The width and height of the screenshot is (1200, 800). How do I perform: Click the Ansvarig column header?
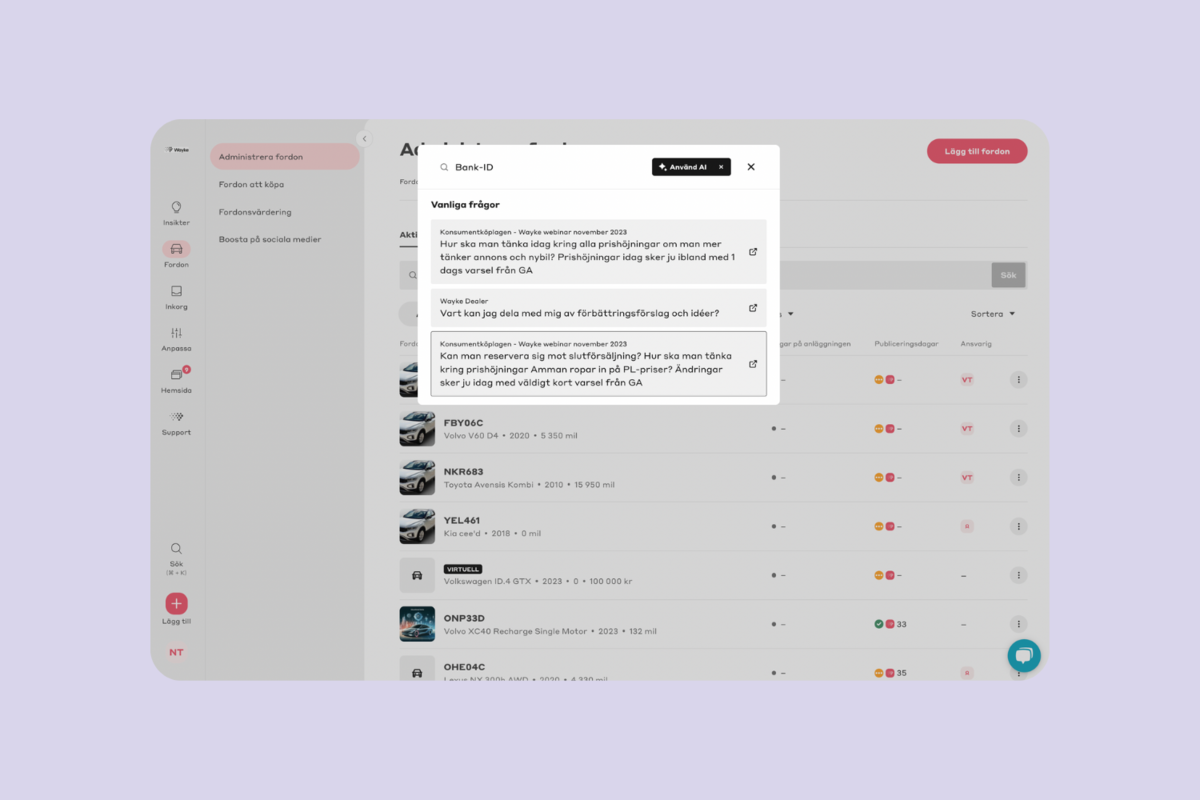tap(976, 344)
